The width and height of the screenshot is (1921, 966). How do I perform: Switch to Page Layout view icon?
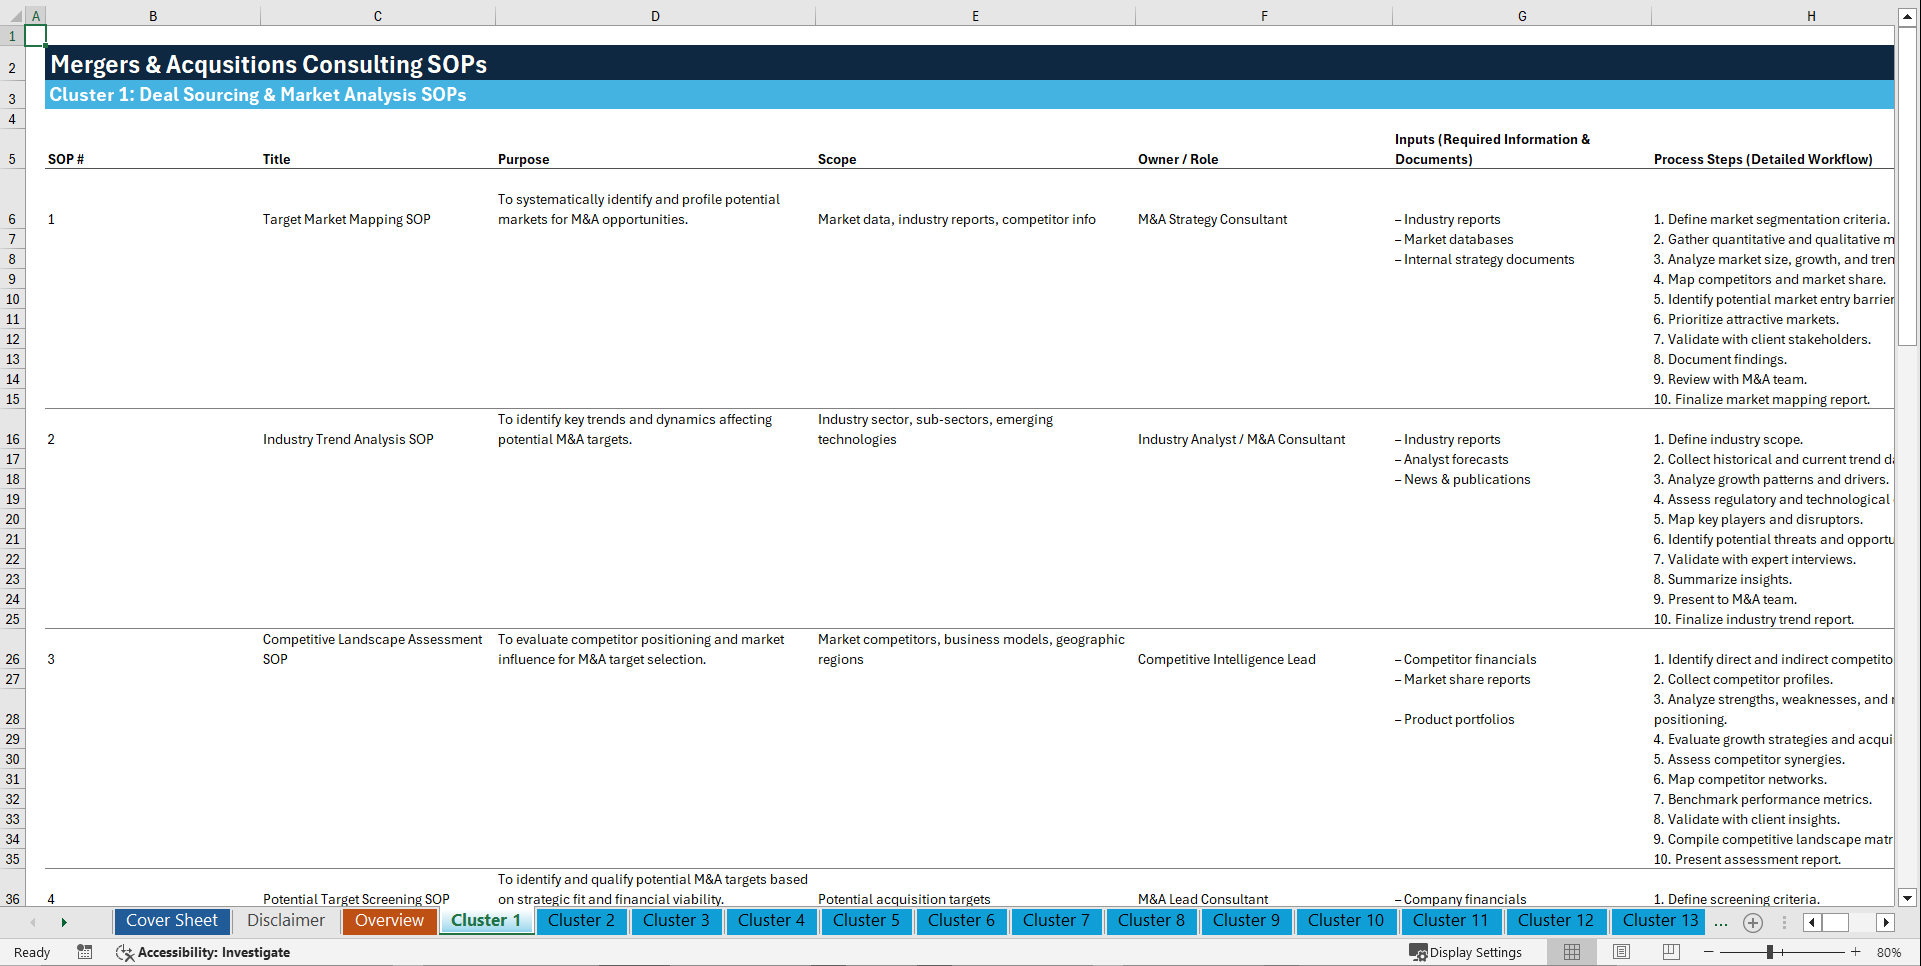(1620, 952)
